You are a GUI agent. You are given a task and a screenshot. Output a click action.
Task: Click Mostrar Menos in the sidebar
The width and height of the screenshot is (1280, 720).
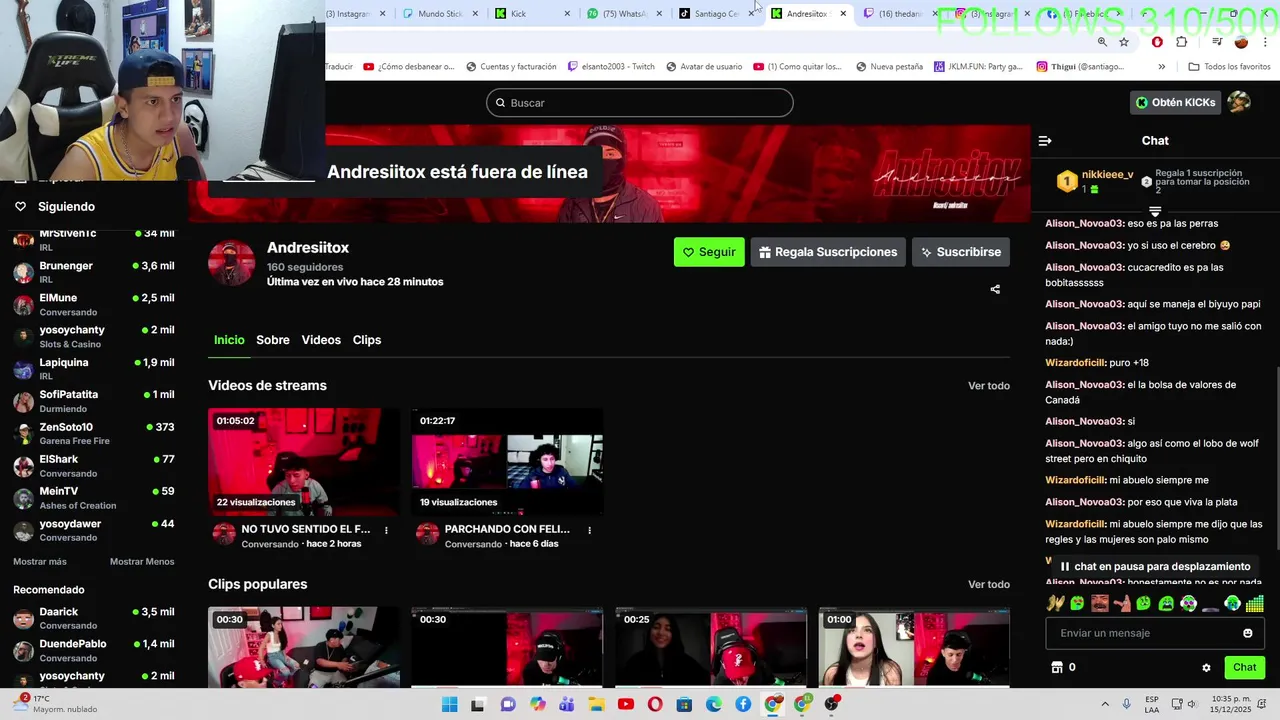(142, 561)
